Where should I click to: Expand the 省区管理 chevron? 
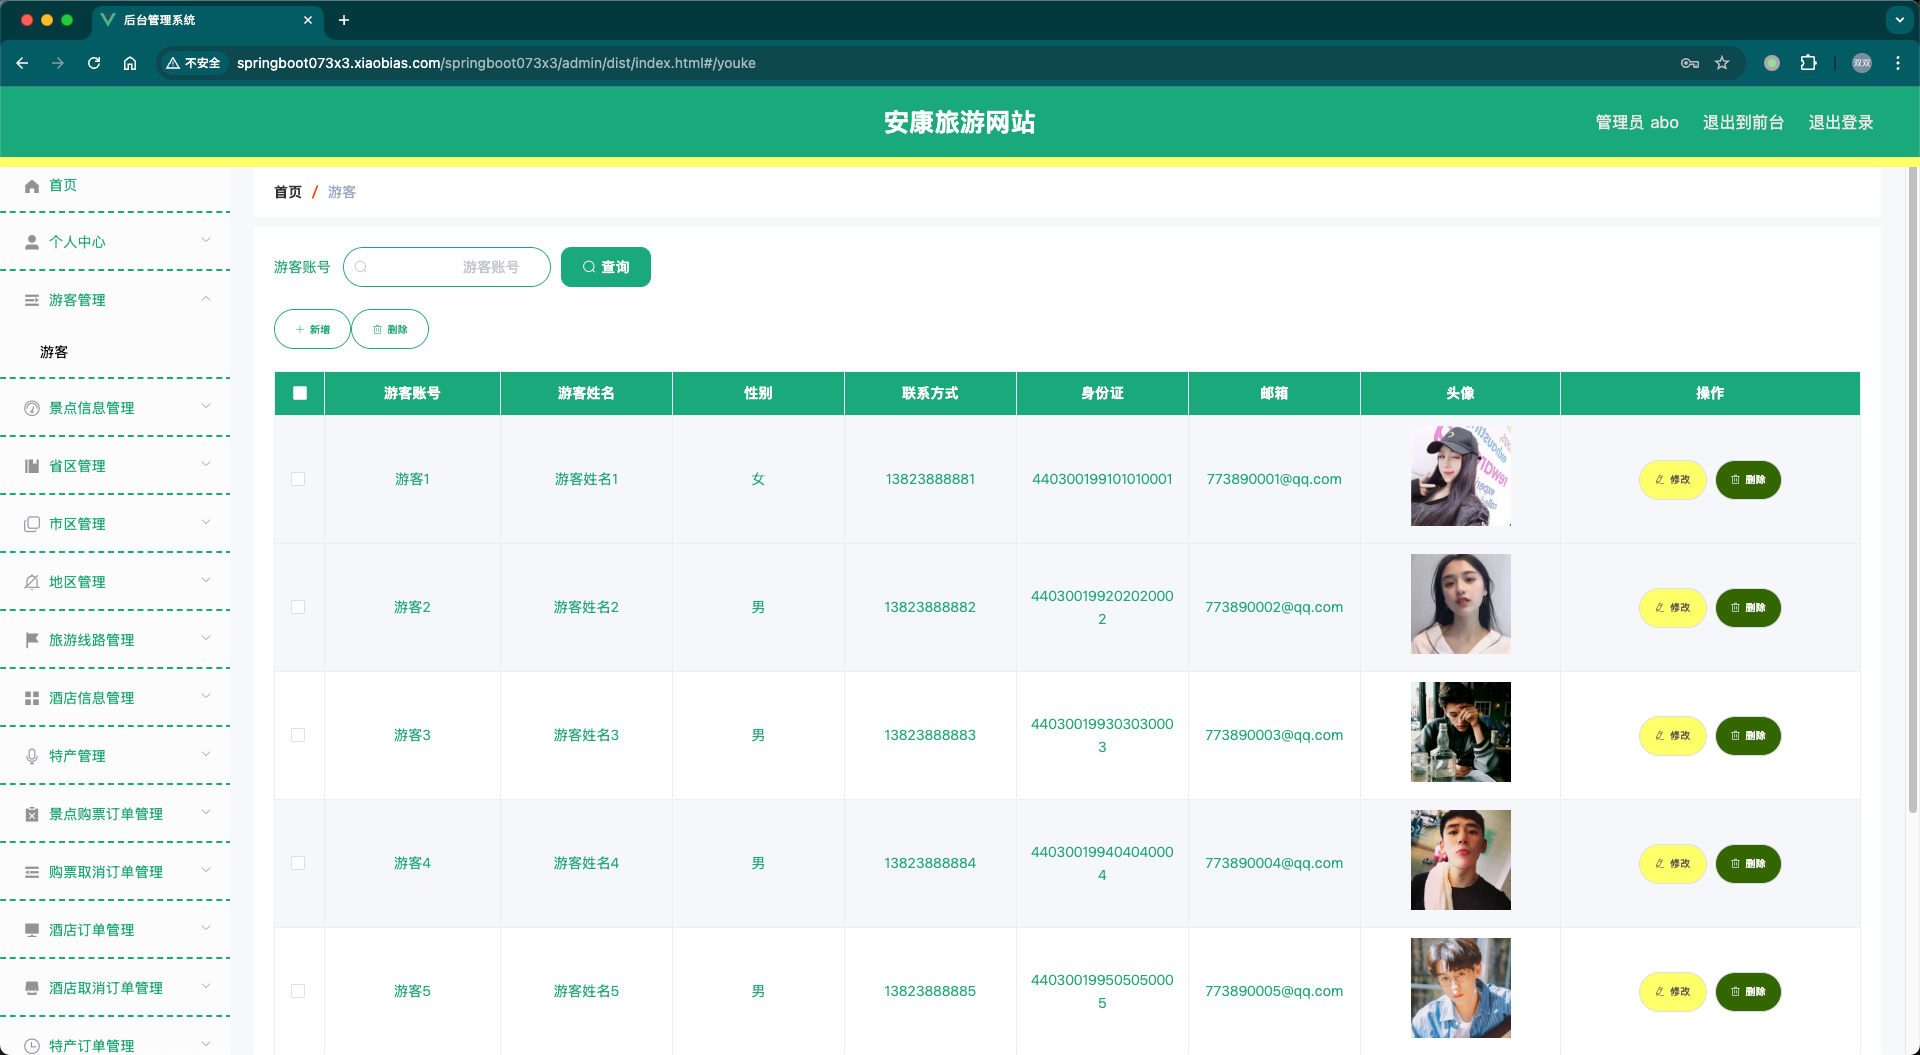206,464
